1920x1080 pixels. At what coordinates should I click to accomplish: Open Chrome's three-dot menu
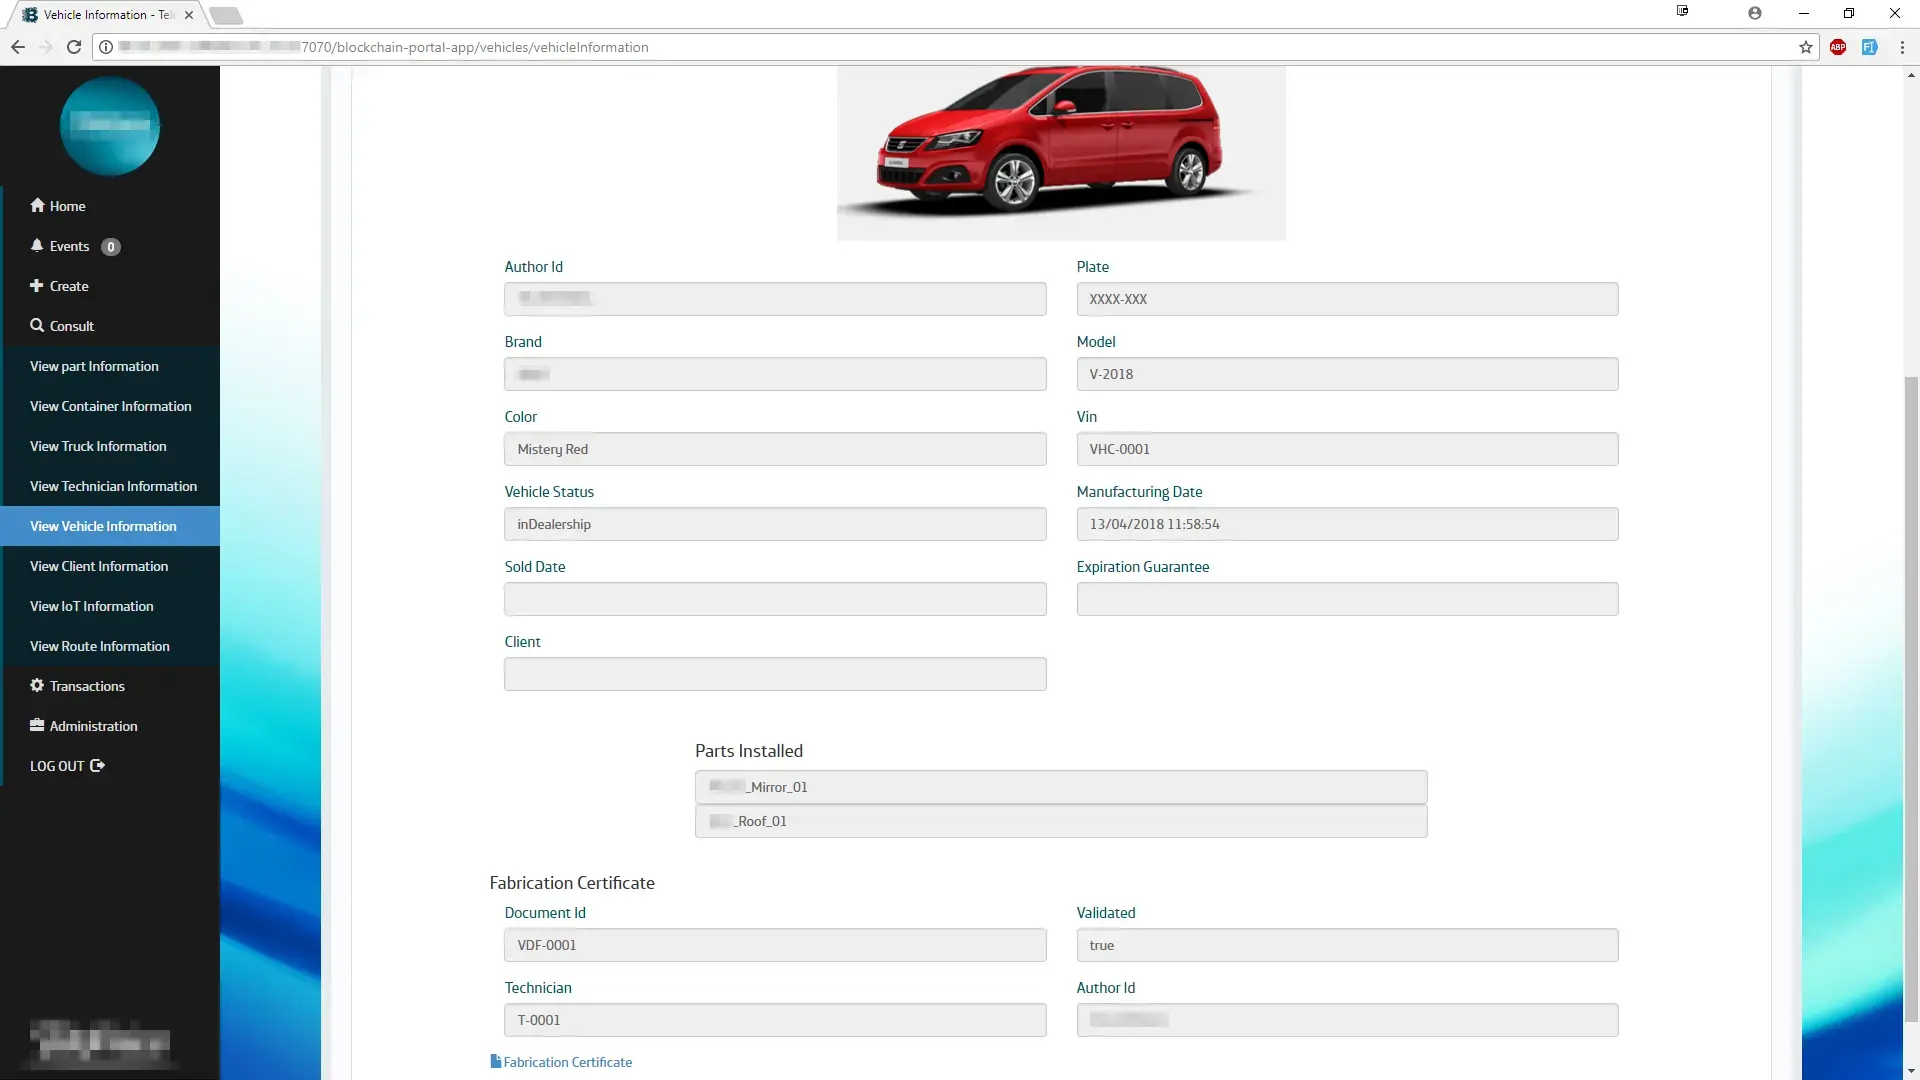point(1901,47)
